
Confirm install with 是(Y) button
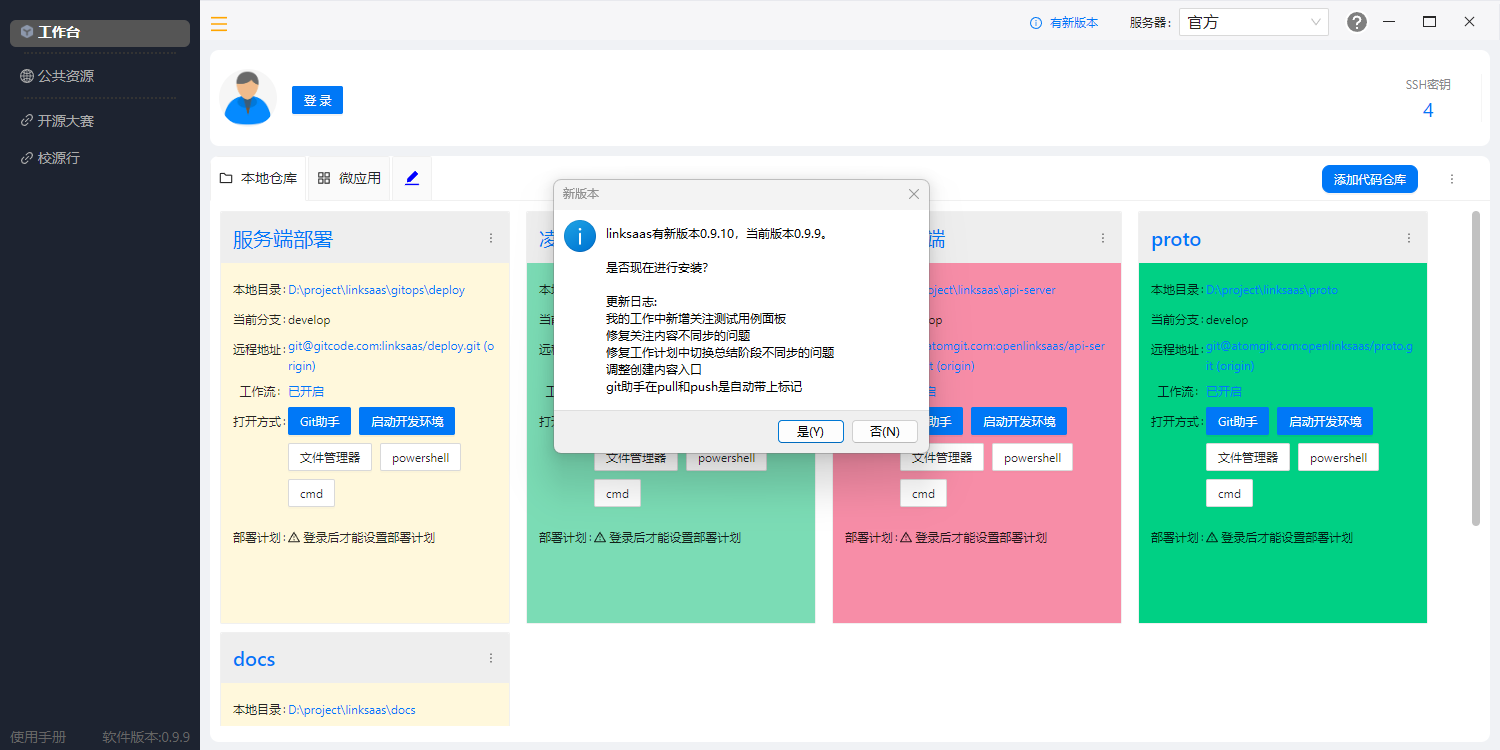click(810, 431)
